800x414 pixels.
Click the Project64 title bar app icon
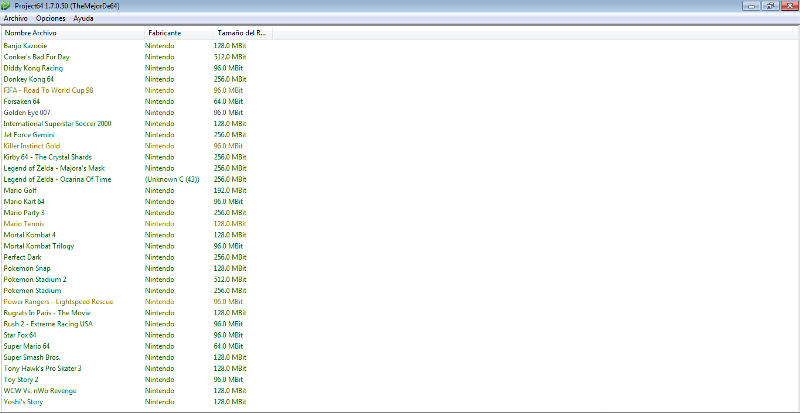[6, 6]
